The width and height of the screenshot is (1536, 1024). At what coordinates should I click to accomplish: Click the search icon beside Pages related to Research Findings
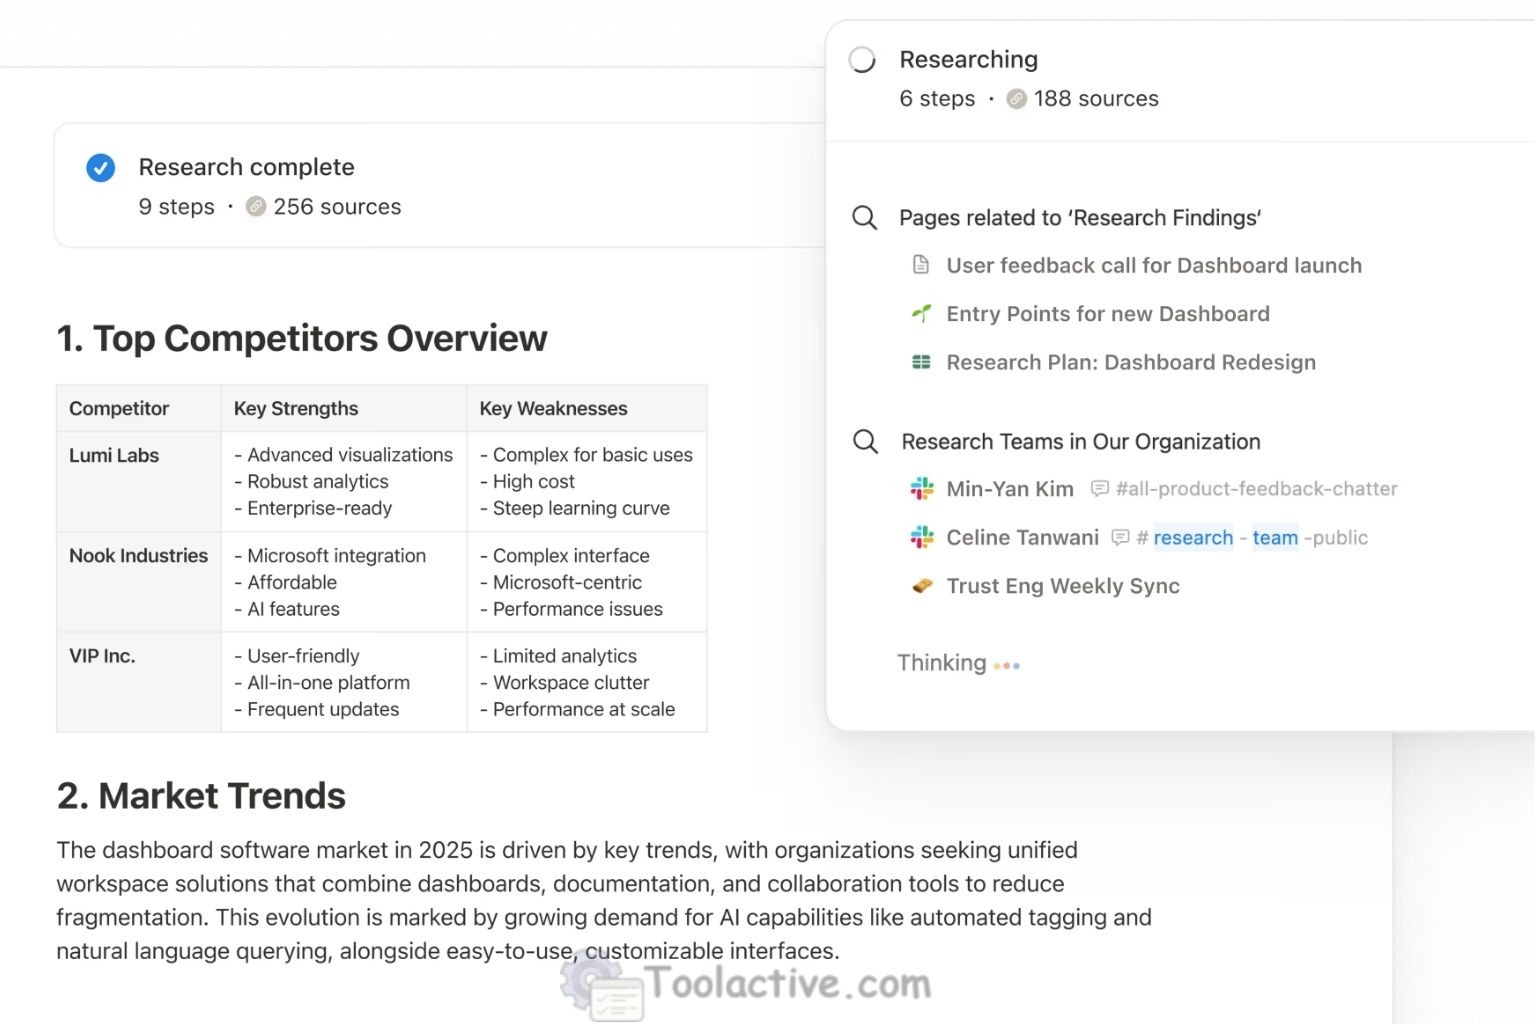point(864,218)
